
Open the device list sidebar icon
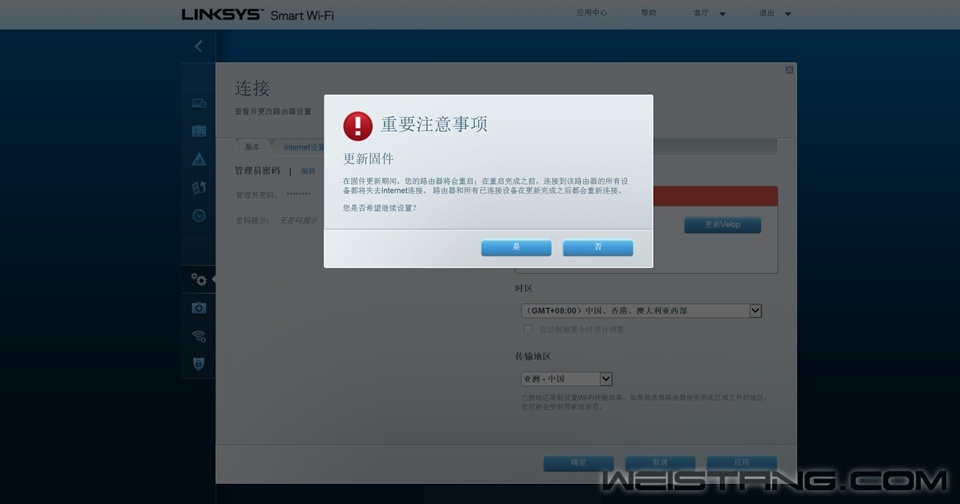199,103
